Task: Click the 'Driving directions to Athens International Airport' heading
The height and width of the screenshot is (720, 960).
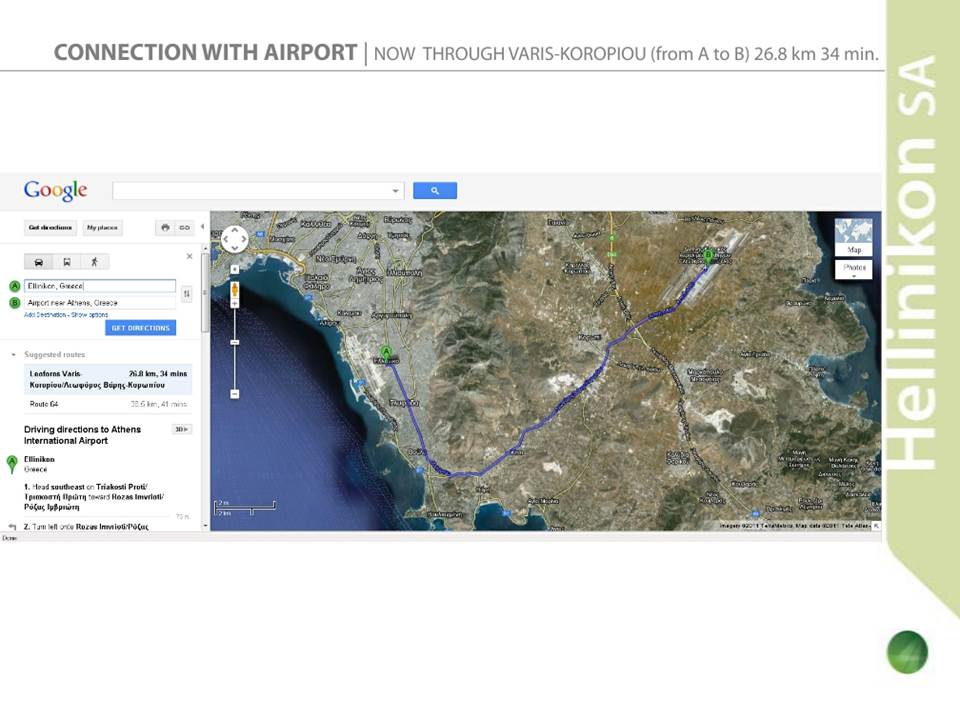Action: [x=82, y=435]
